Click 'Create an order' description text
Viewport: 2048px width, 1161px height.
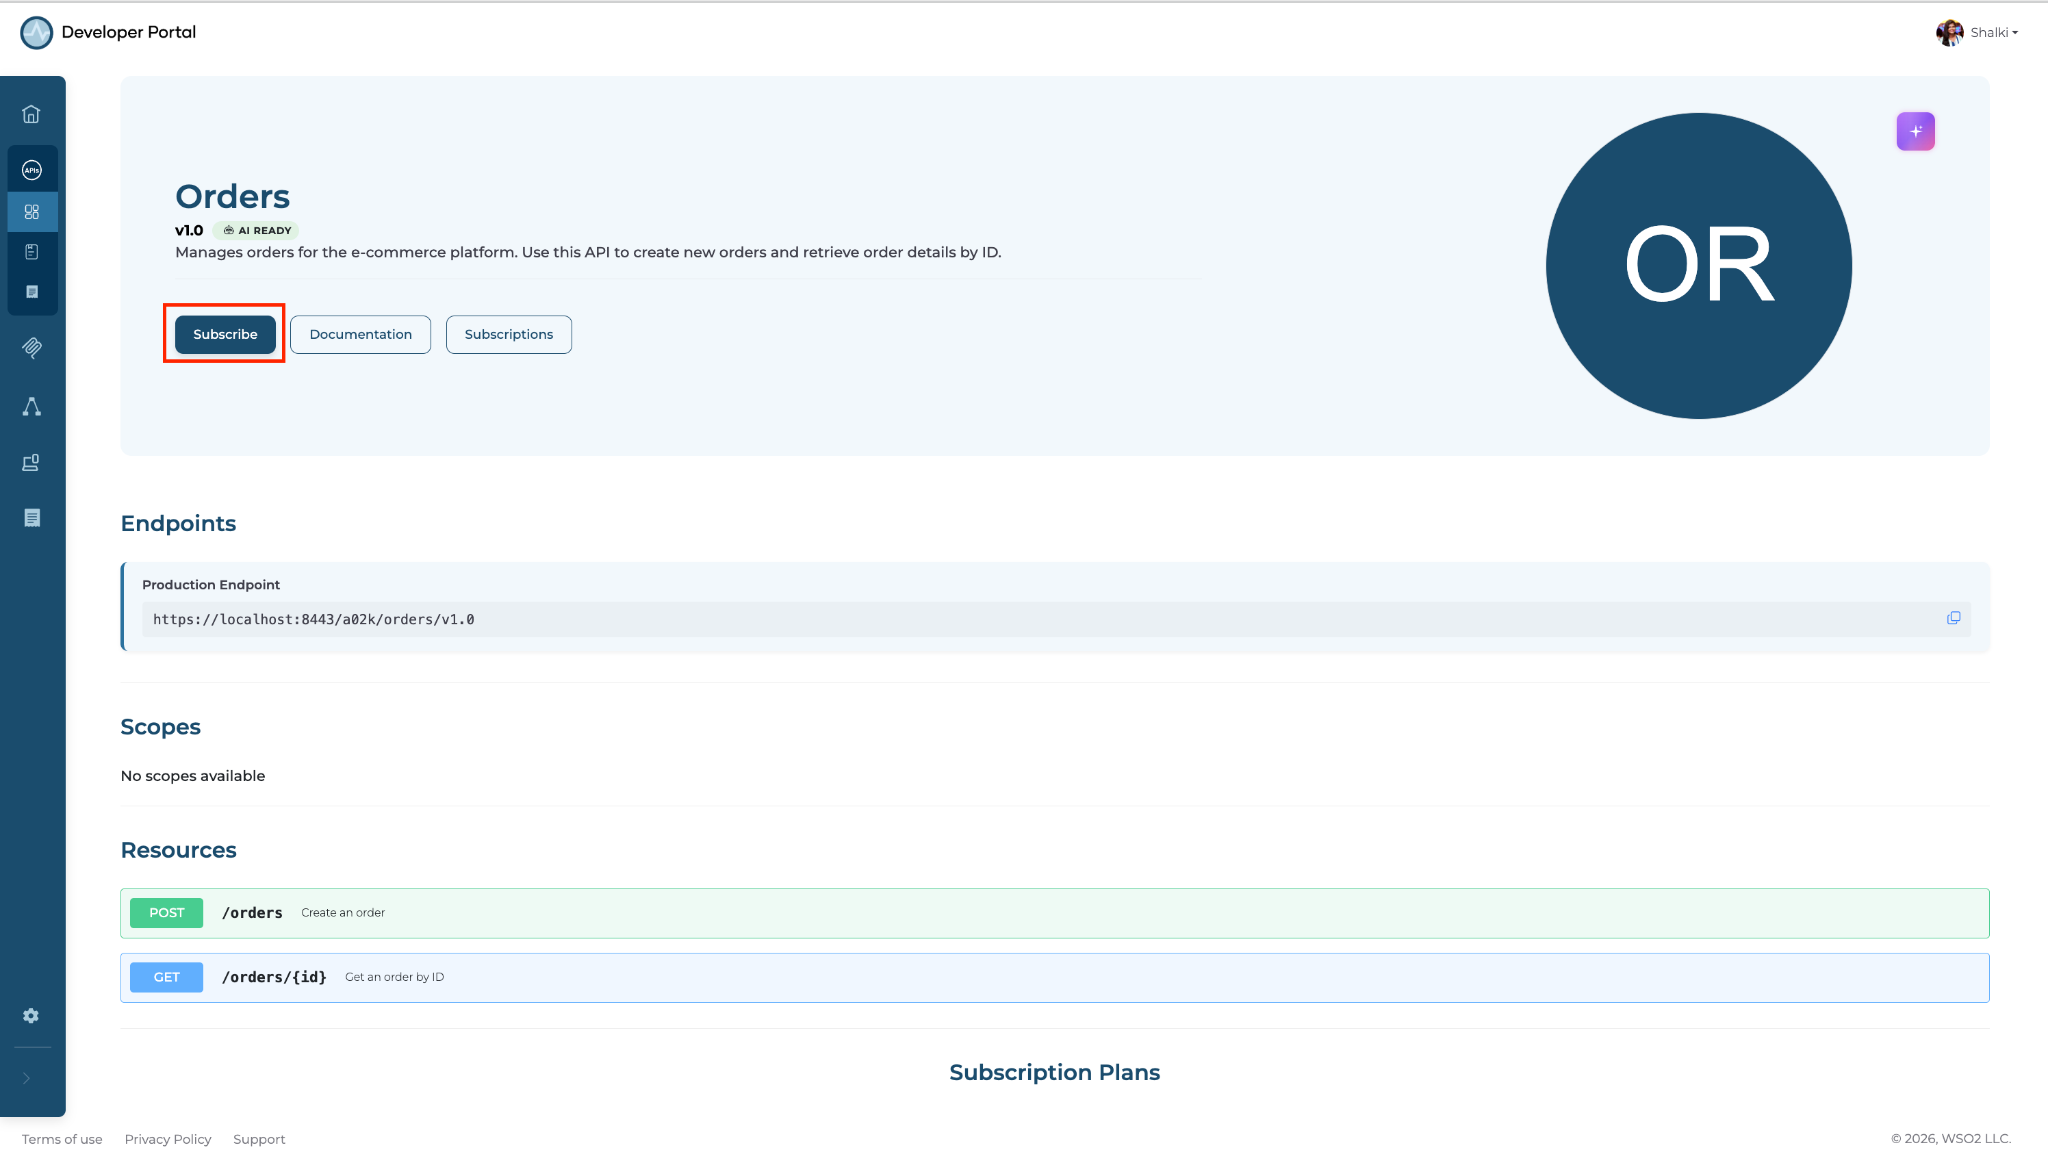click(x=343, y=913)
